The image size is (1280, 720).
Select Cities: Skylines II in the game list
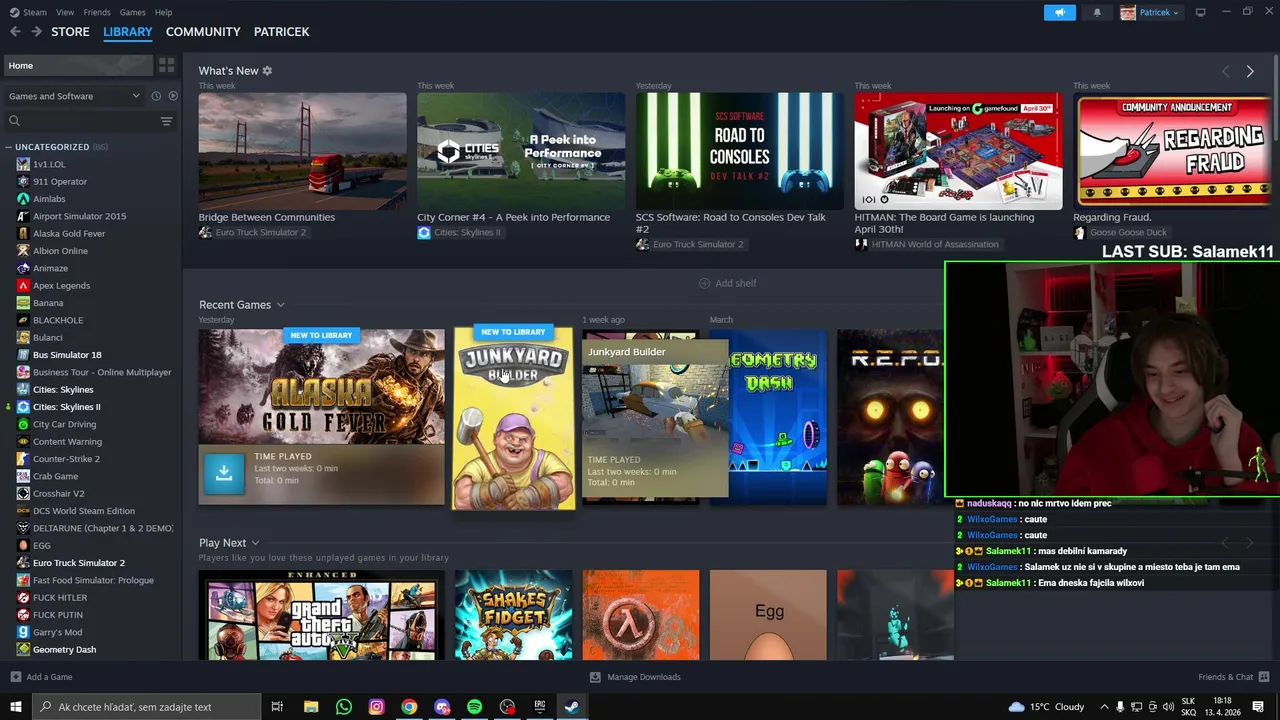click(x=66, y=407)
